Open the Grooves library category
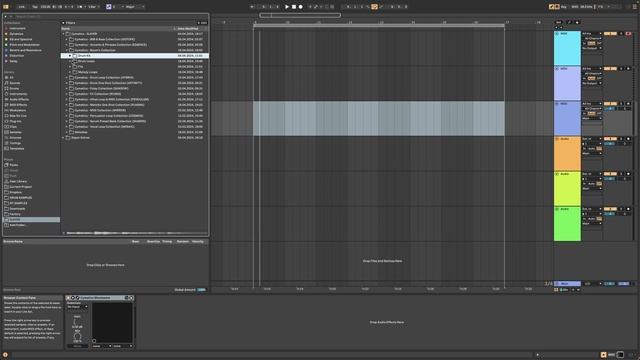The height and width of the screenshot is (360, 640). coord(16,138)
